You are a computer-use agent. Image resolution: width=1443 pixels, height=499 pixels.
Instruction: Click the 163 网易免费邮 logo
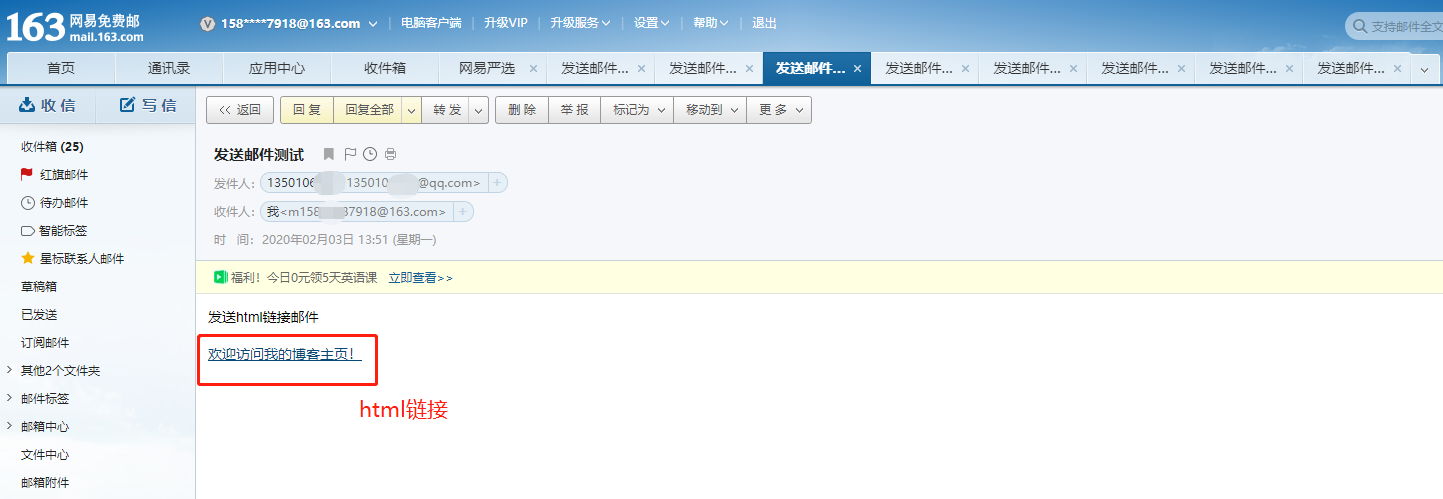(x=75, y=25)
